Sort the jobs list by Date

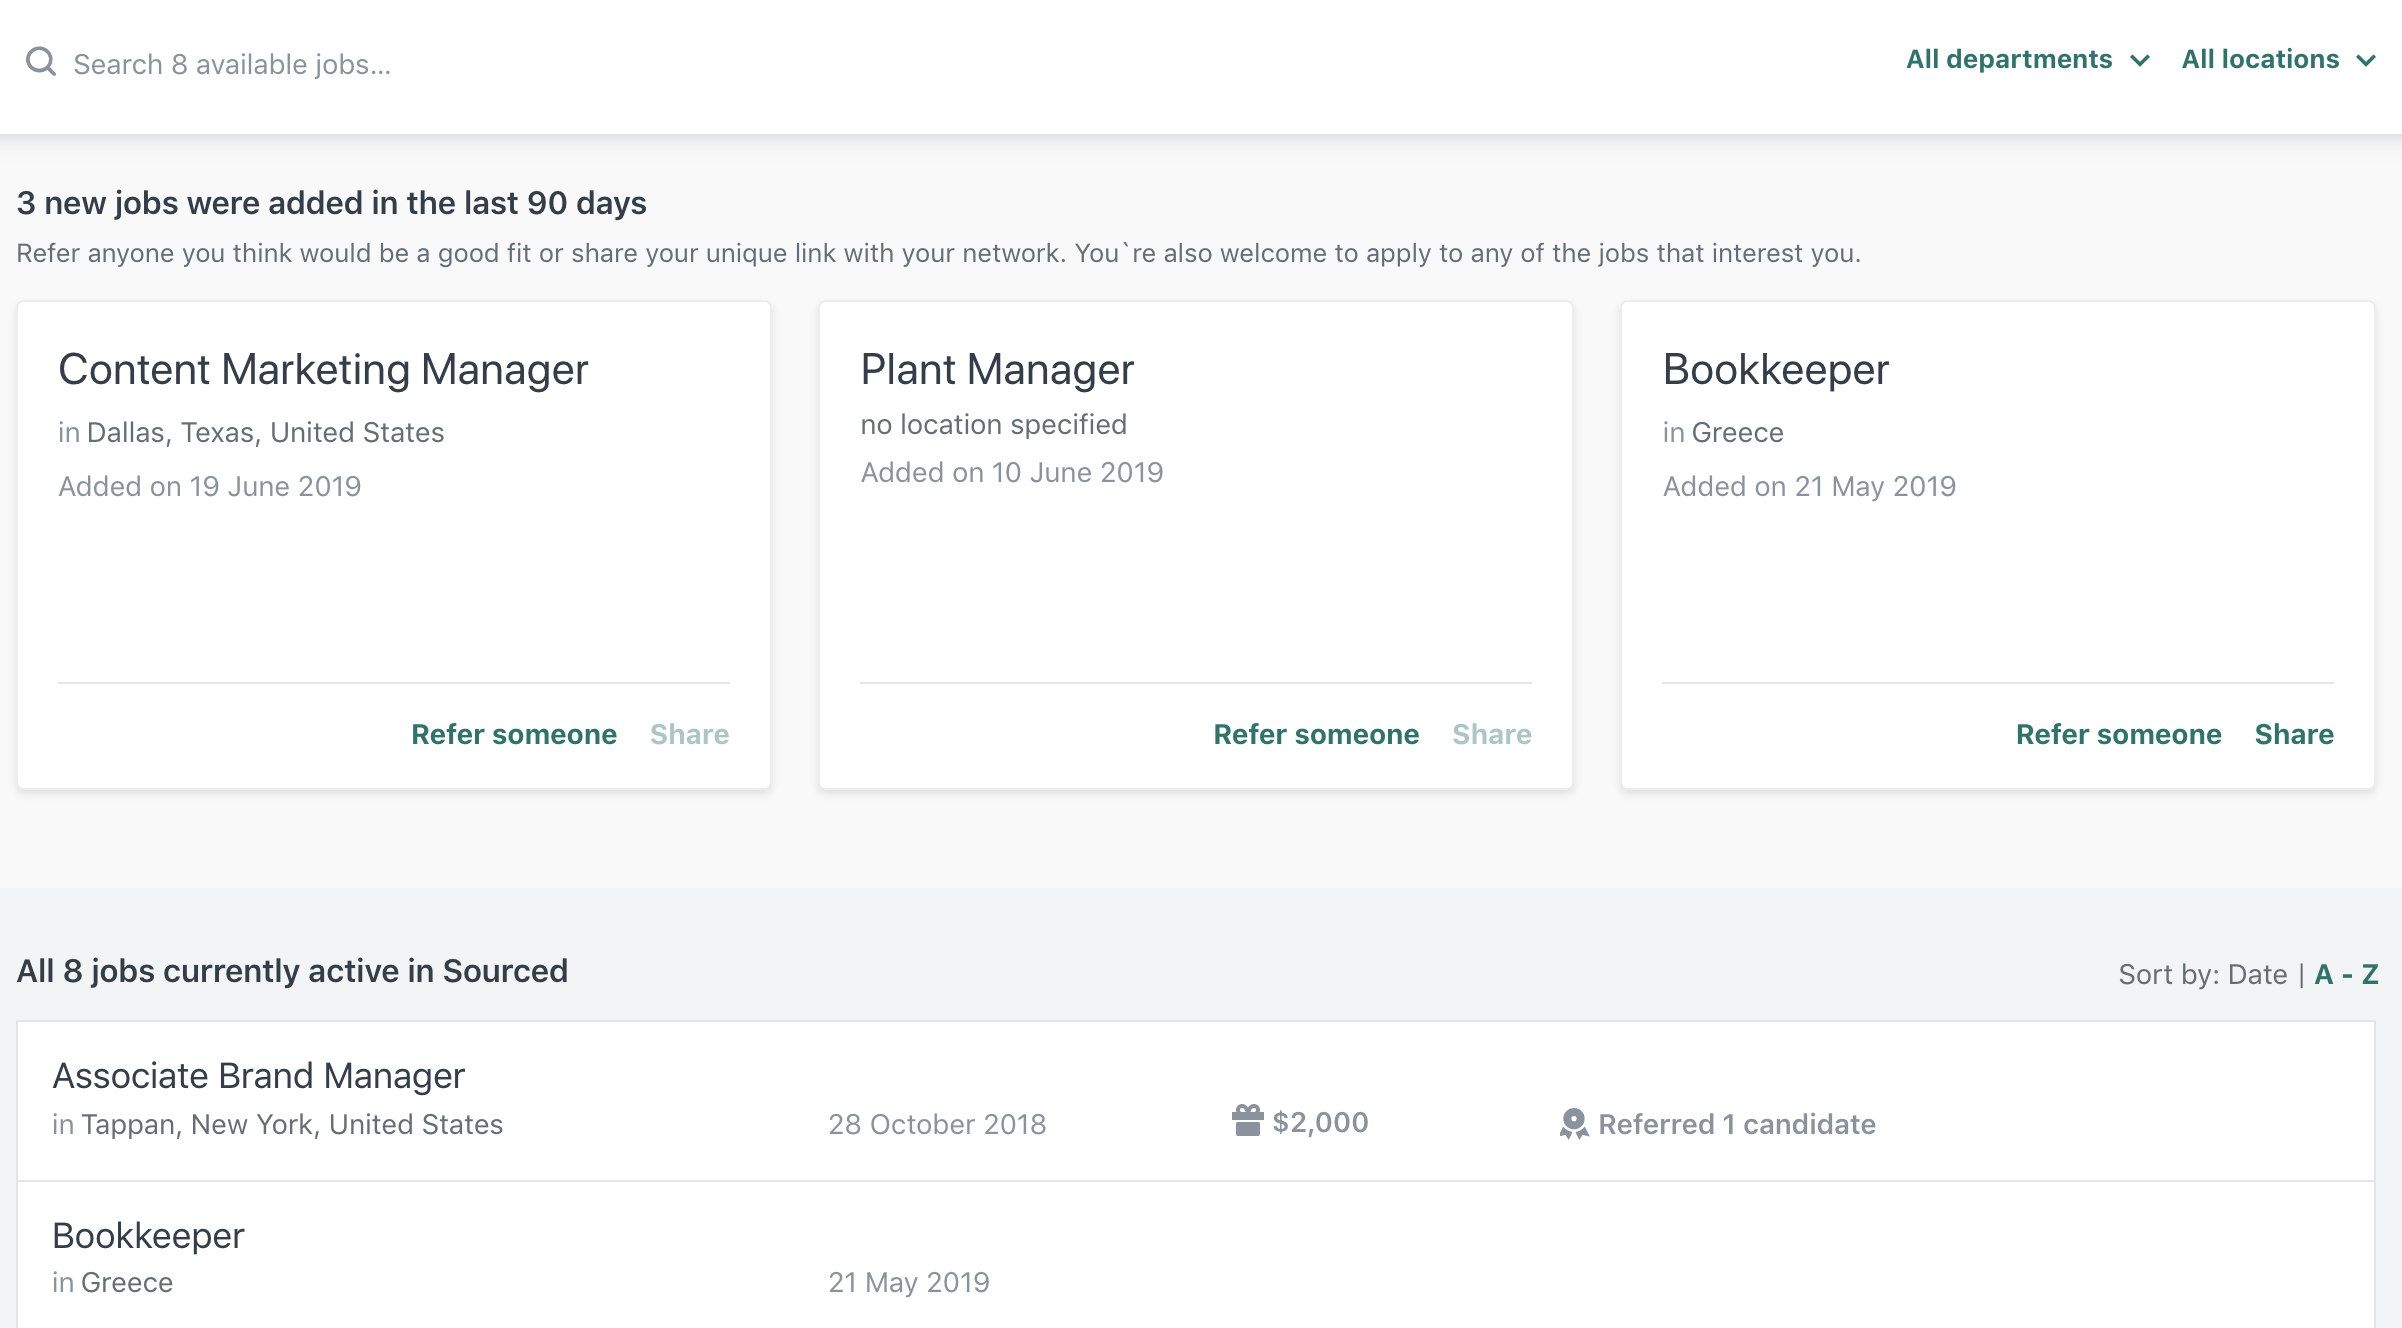tap(2257, 974)
